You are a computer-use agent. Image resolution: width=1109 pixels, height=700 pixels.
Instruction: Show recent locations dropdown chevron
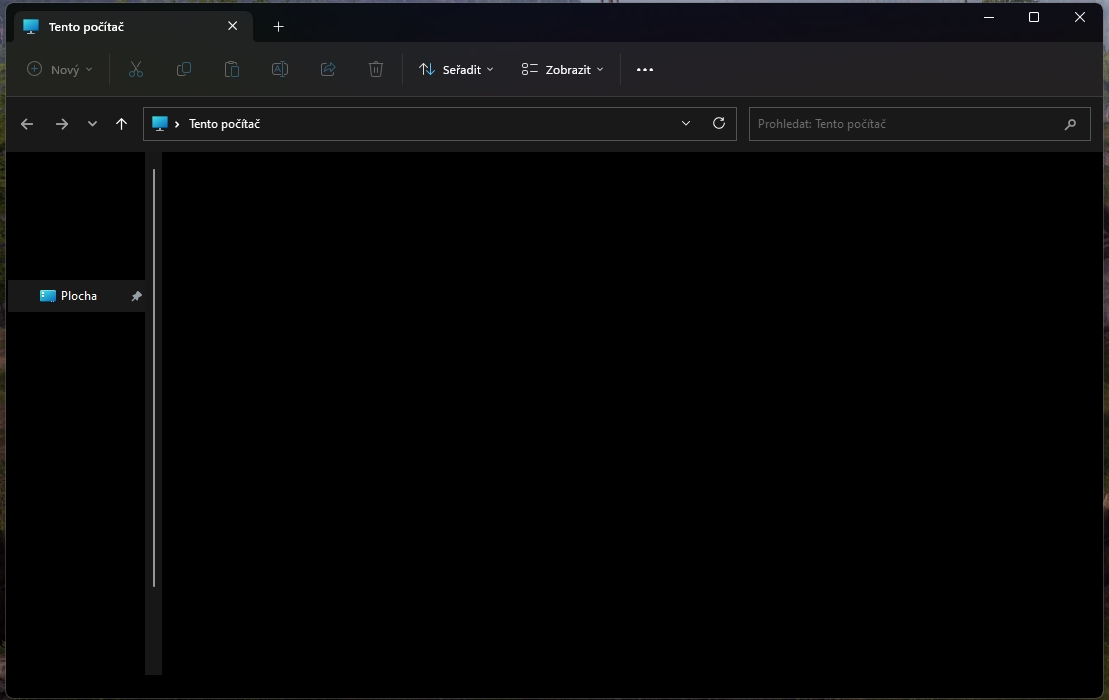(92, 124)
